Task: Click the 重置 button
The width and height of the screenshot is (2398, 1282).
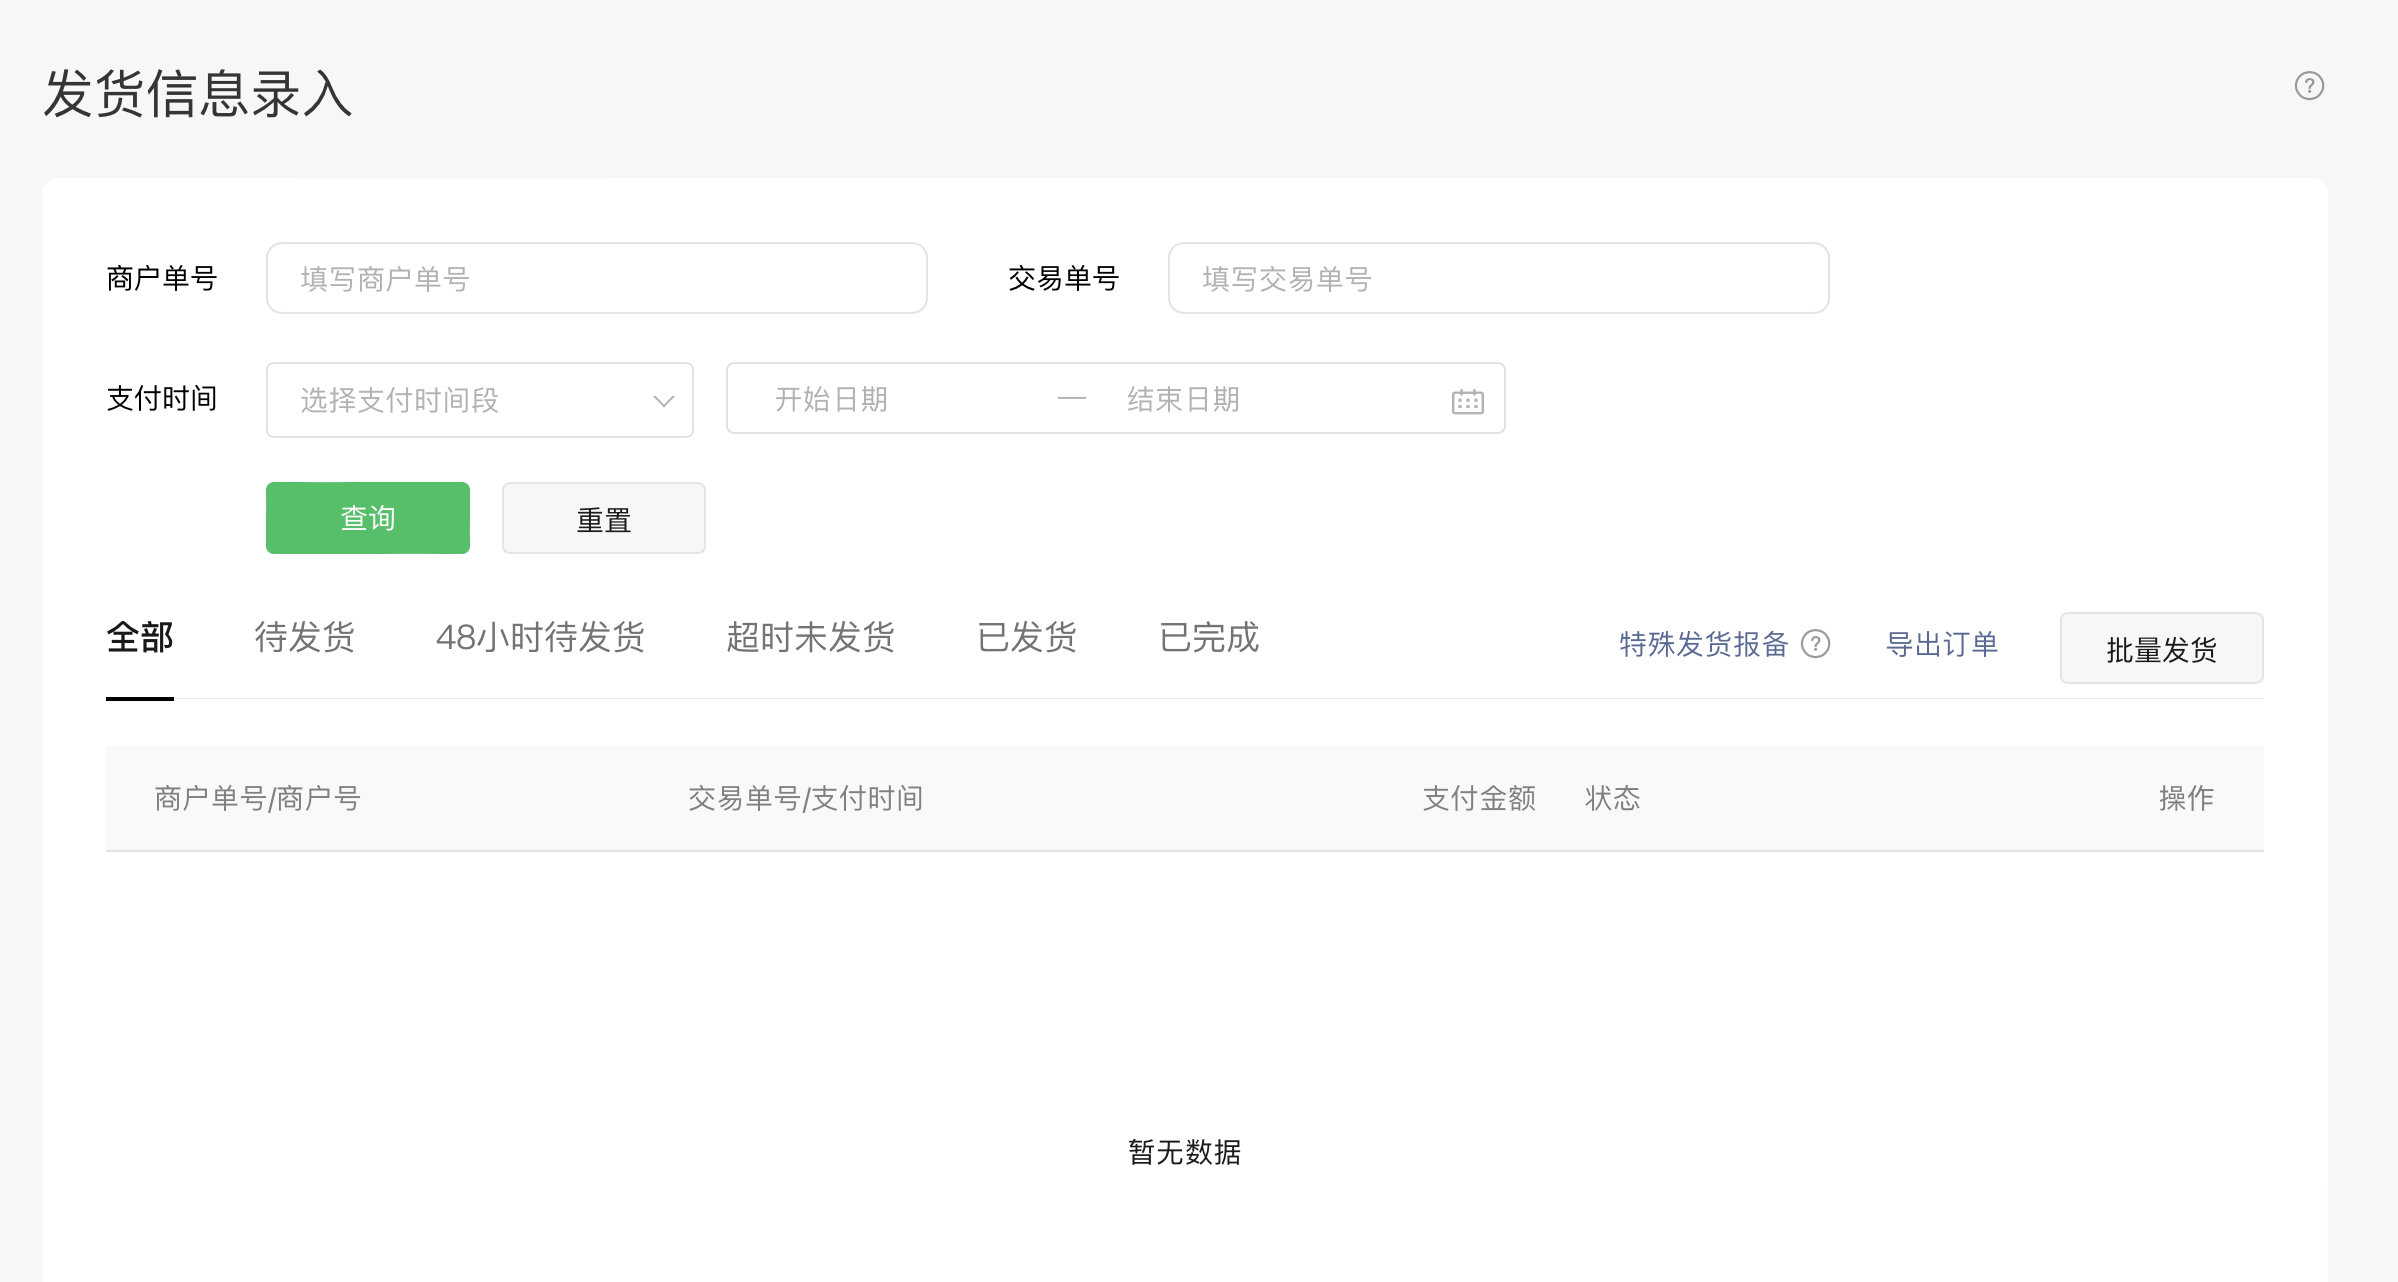Action: click(x=603, y=518)
